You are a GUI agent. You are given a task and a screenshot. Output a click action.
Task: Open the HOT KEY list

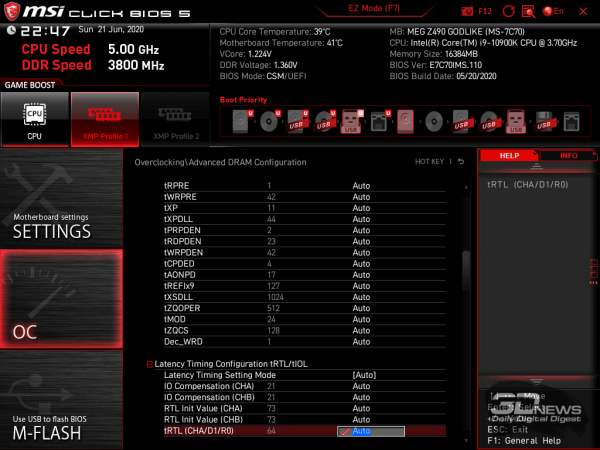click(x=431, y=161)
